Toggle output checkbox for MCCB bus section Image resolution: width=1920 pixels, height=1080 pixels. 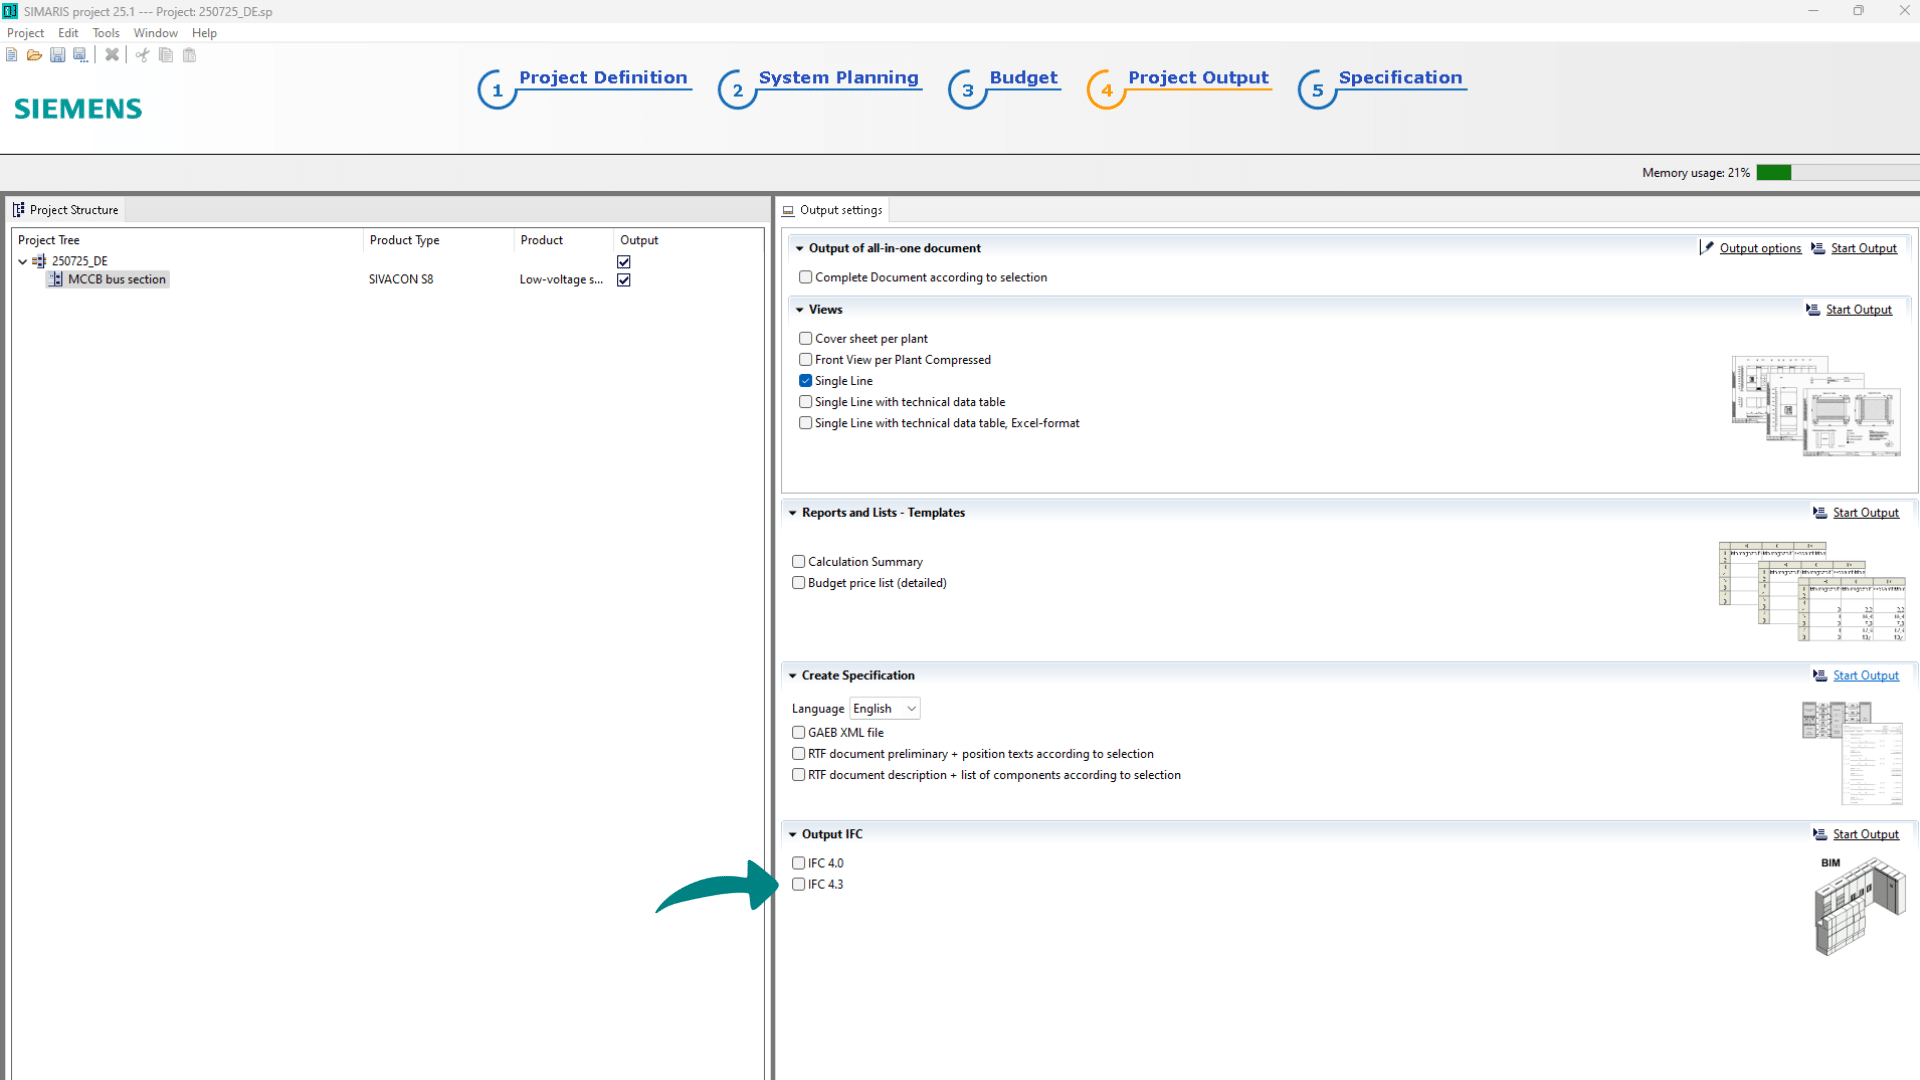tap(624, 280)
